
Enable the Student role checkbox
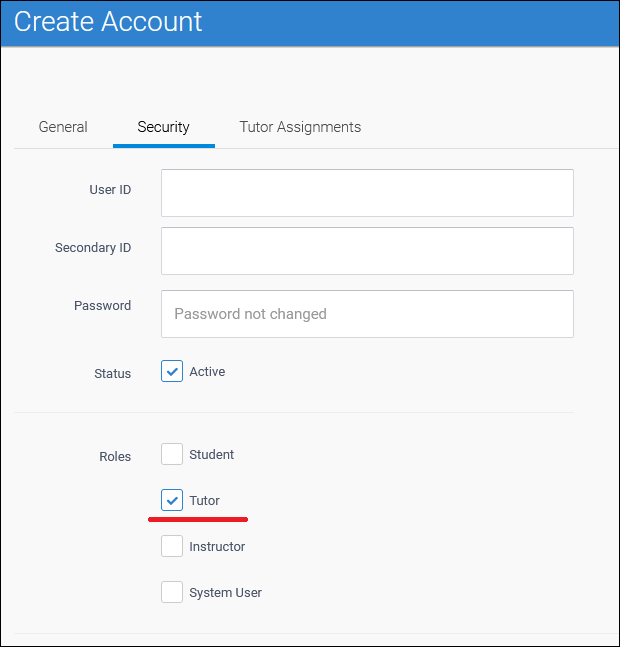click(172, 454)
